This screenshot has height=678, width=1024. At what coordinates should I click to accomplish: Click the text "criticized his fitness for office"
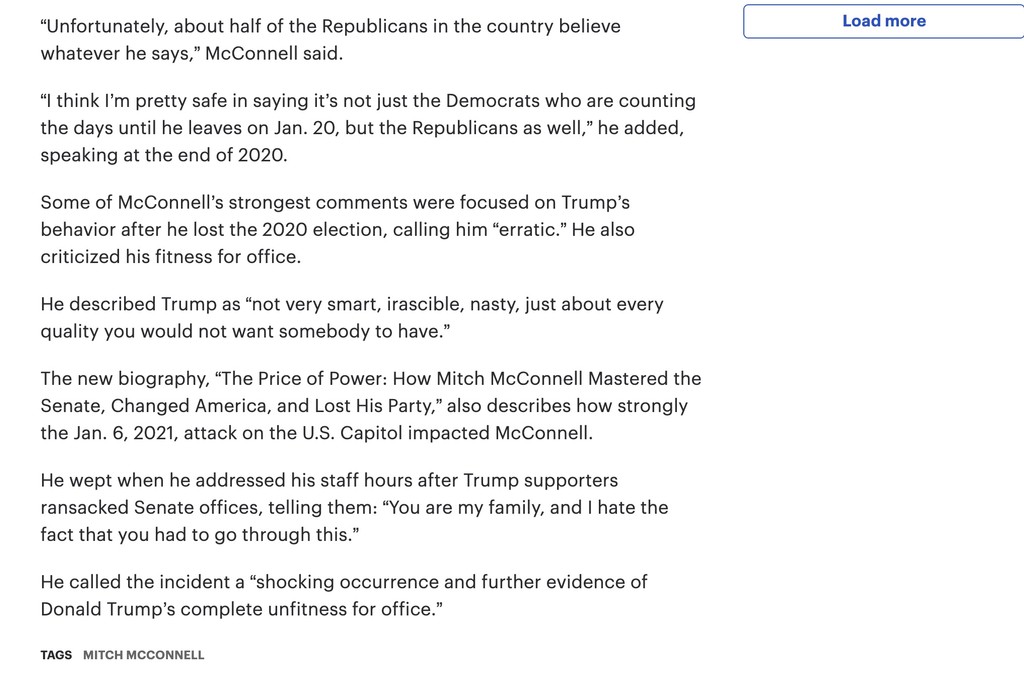169,257
